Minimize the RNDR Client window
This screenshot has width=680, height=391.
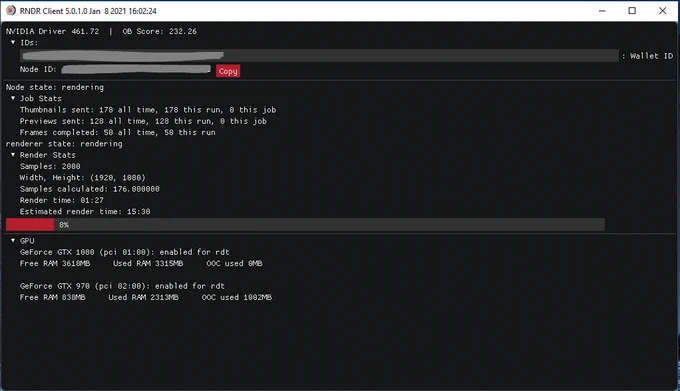click(602, 11)
